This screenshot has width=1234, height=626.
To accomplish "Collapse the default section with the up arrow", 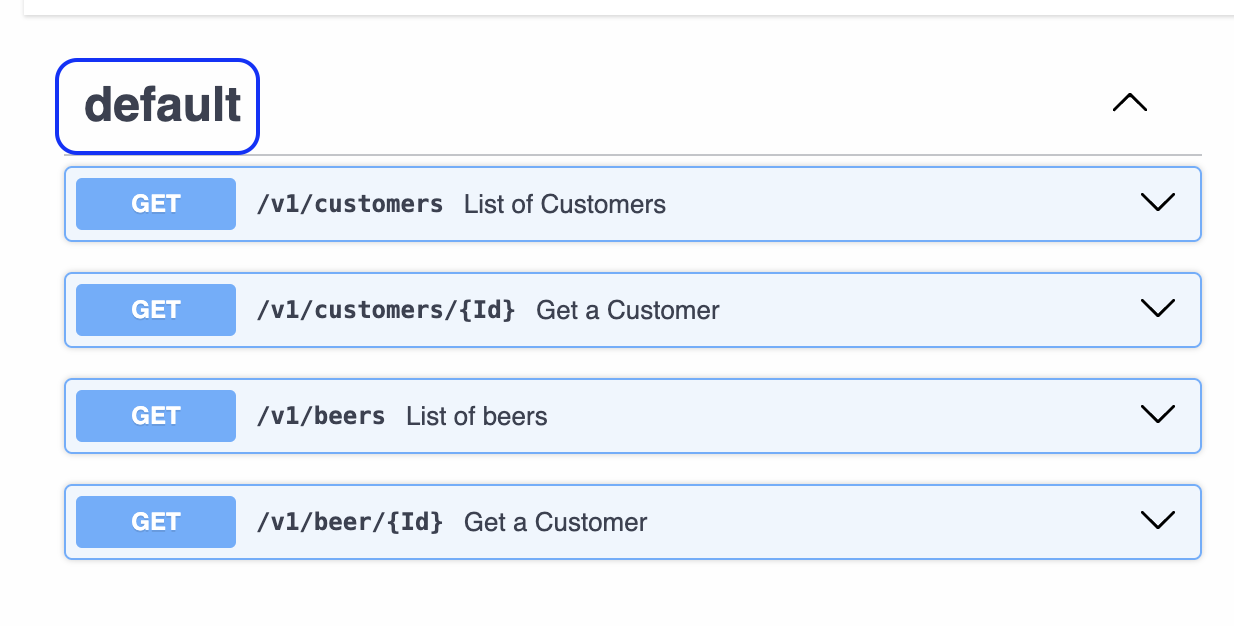I will point(1129,103).
